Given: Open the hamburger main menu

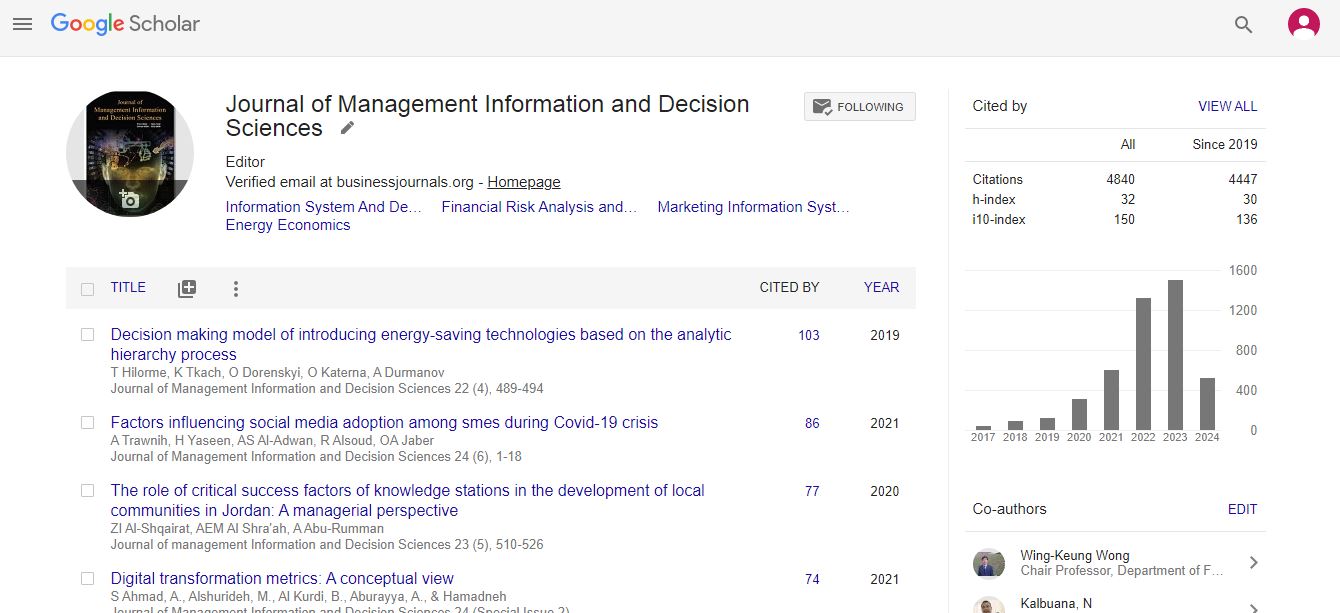Looking at the screenshot, I should coord(22,24).
